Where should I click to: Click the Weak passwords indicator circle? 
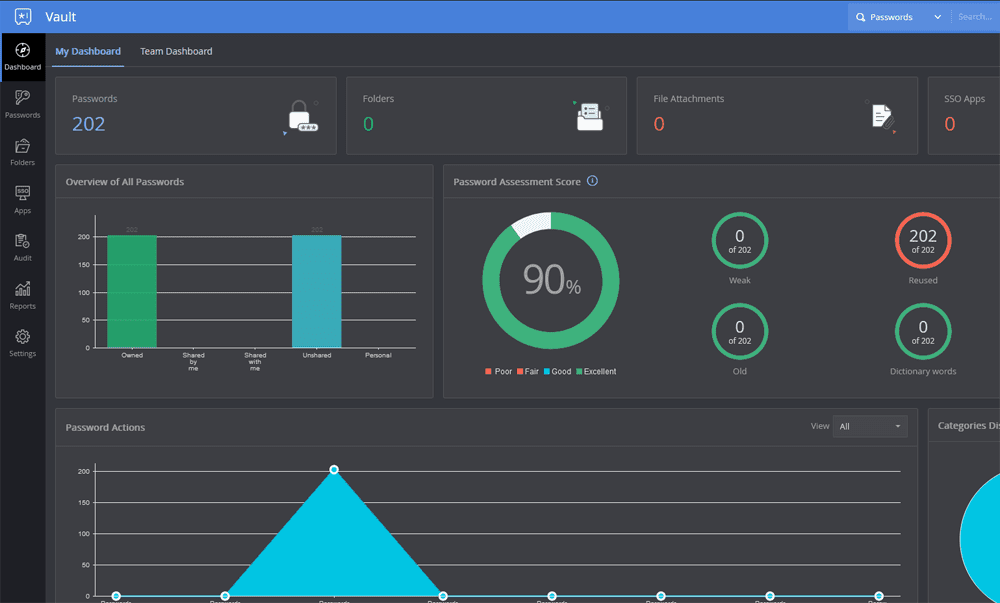click(739, 240)
